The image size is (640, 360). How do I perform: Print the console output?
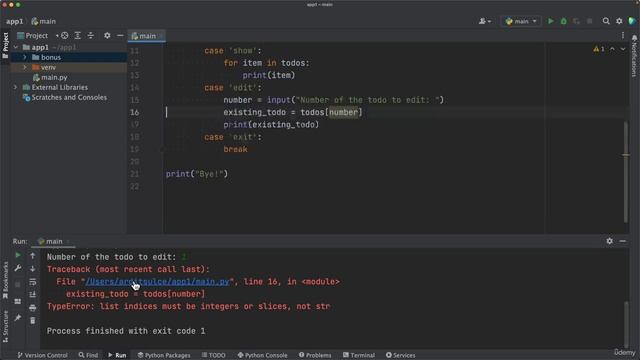pyautogui.click(x=33, y=308)
